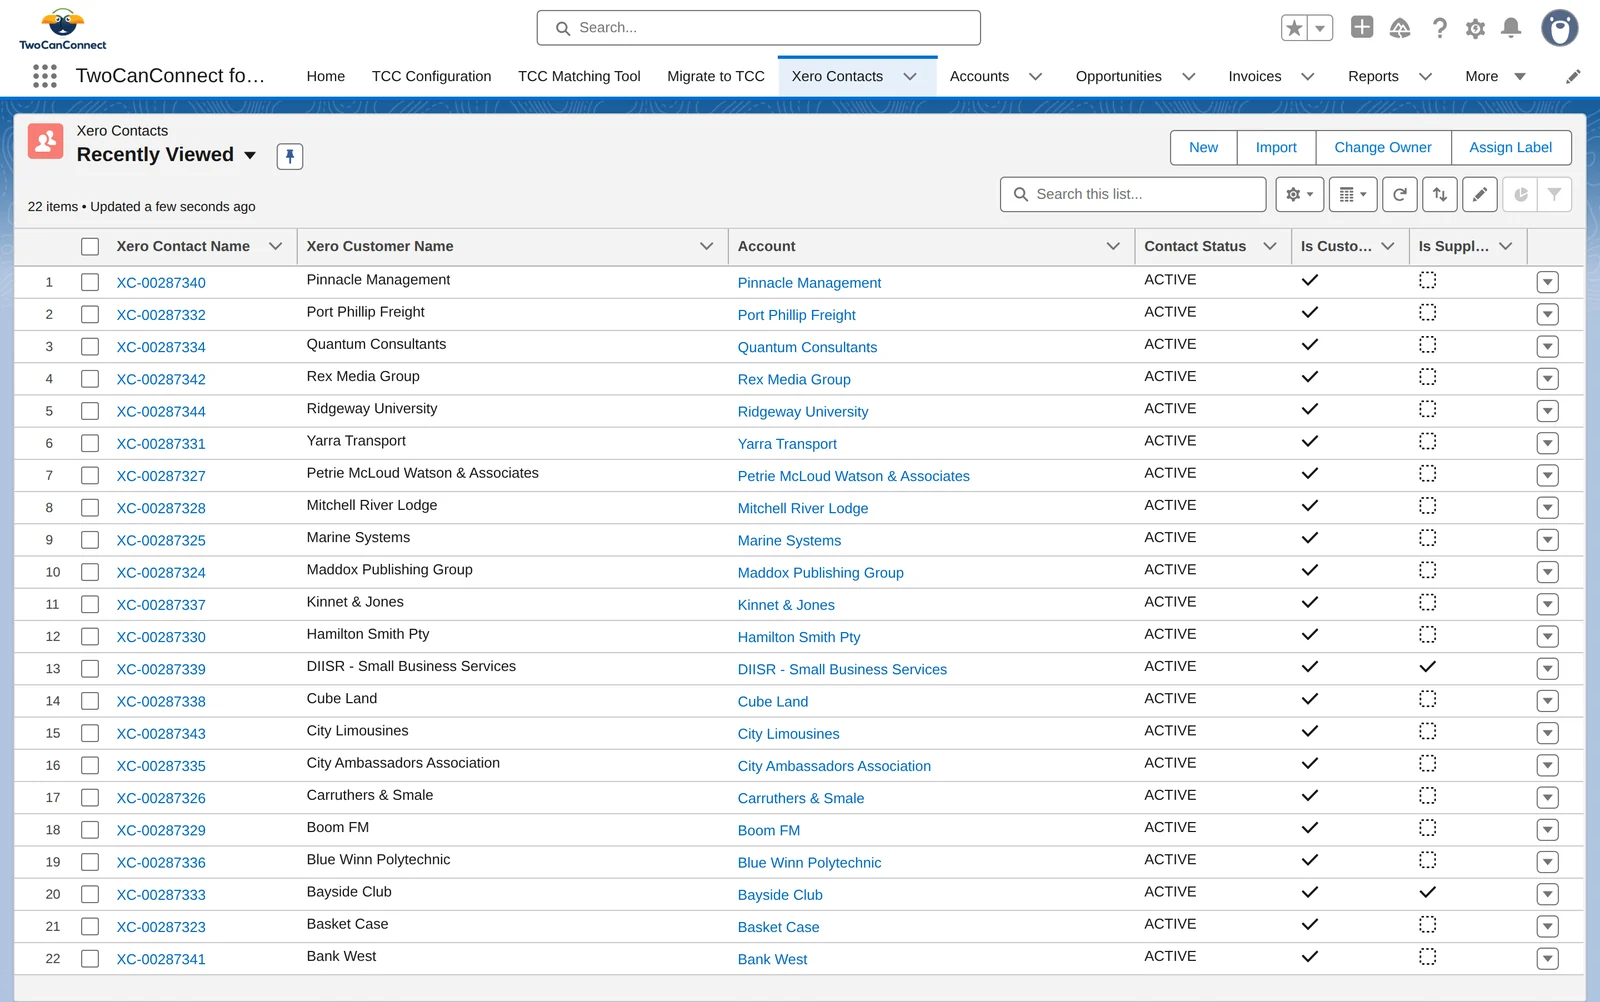Click the Import button
The image size is (1600, 1002).
point(1276,147)
